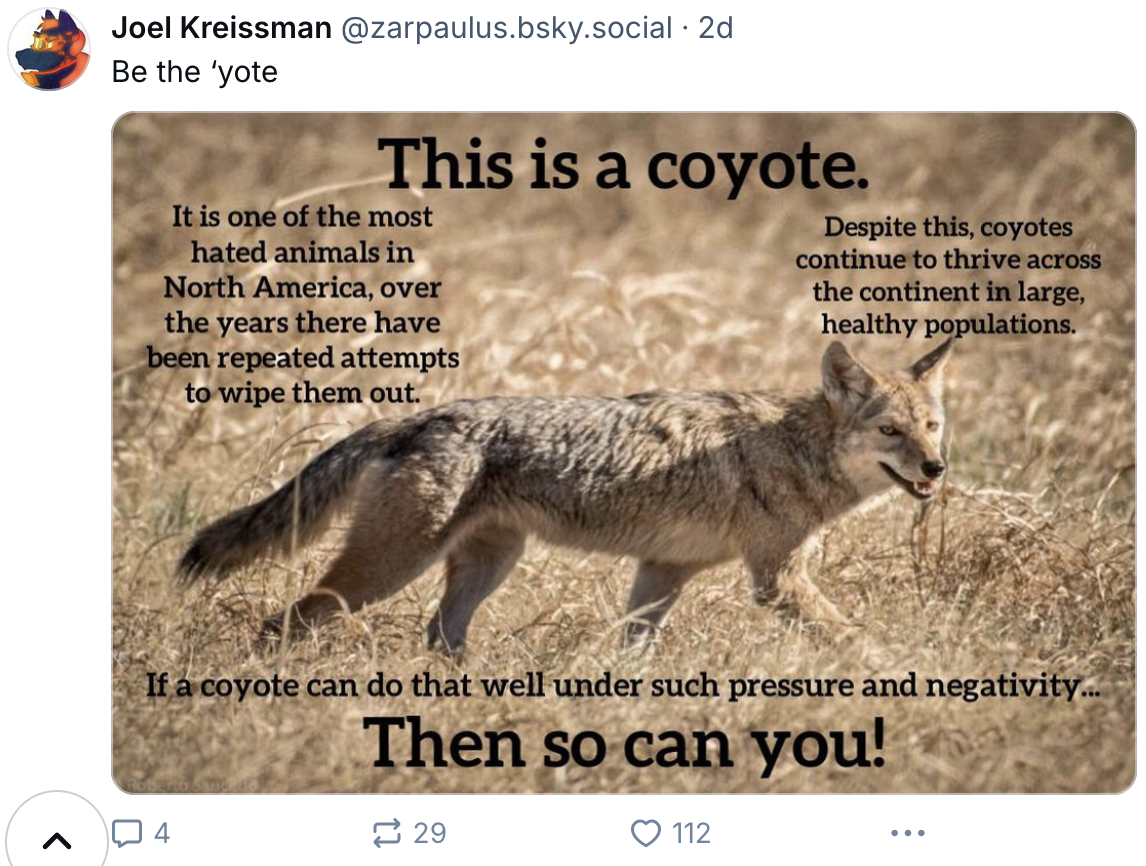Click the repost count 29
The width and height of the screenshot is (1146, 866).
click(x=429, y=832)
